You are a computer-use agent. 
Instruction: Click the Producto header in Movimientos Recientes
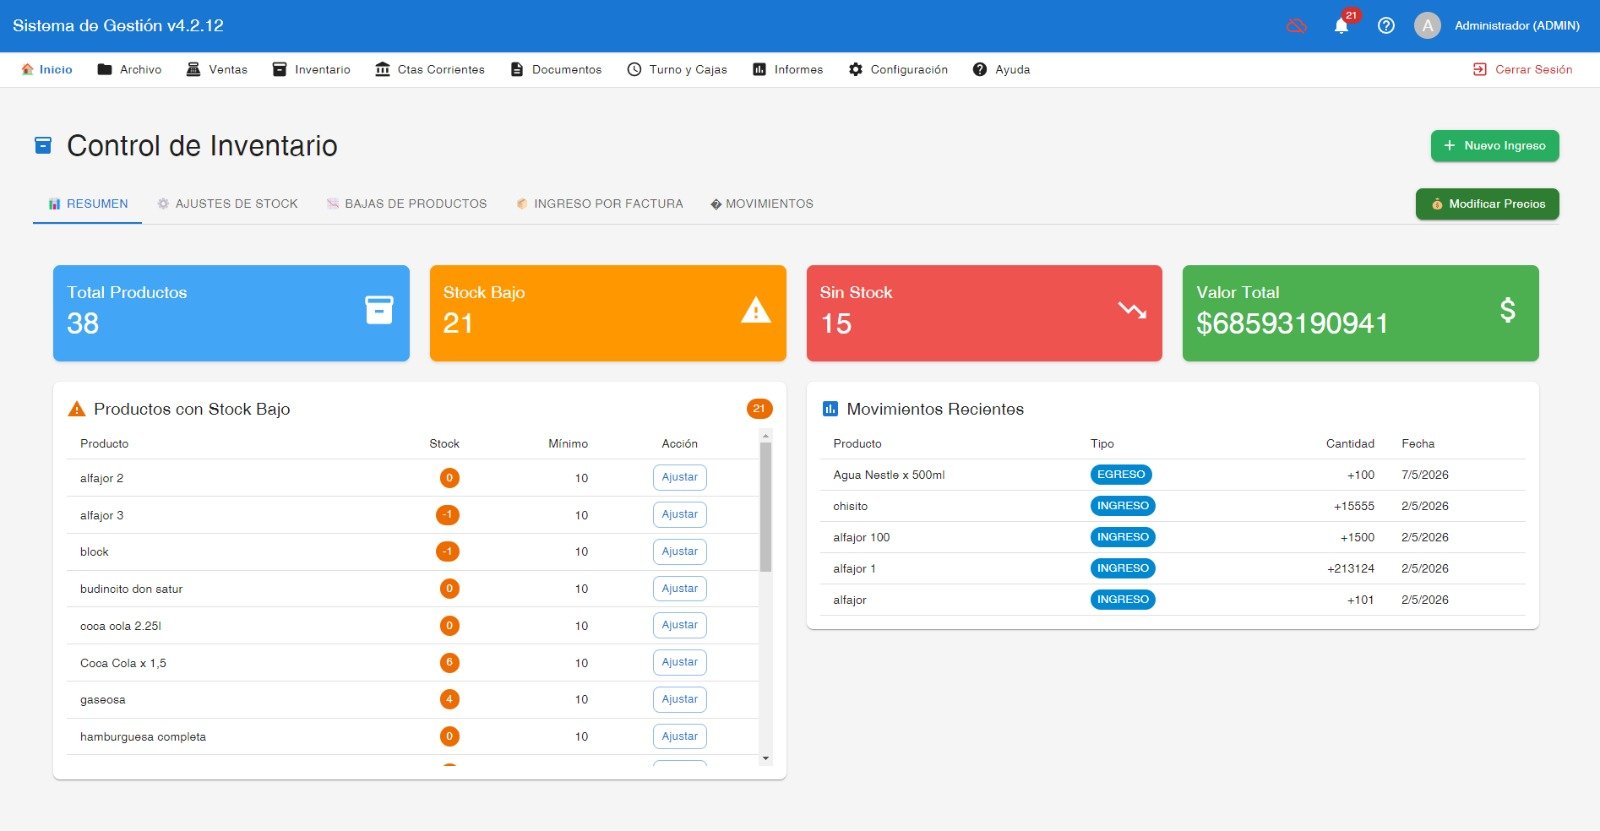tap(857, 444)
